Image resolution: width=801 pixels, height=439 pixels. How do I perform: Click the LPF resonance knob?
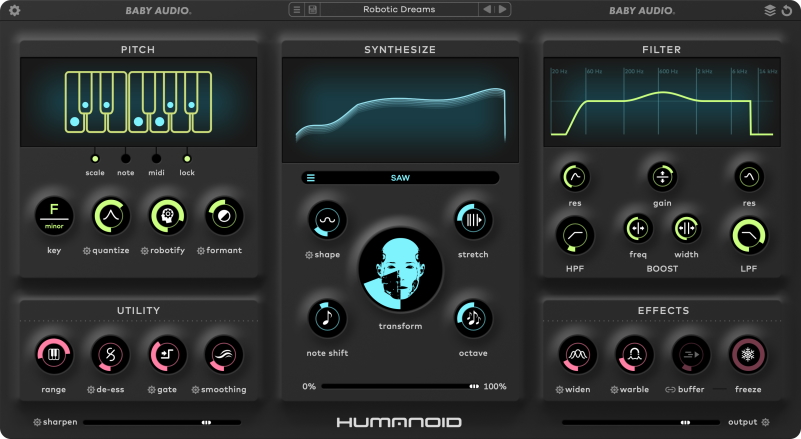[749, 177]
